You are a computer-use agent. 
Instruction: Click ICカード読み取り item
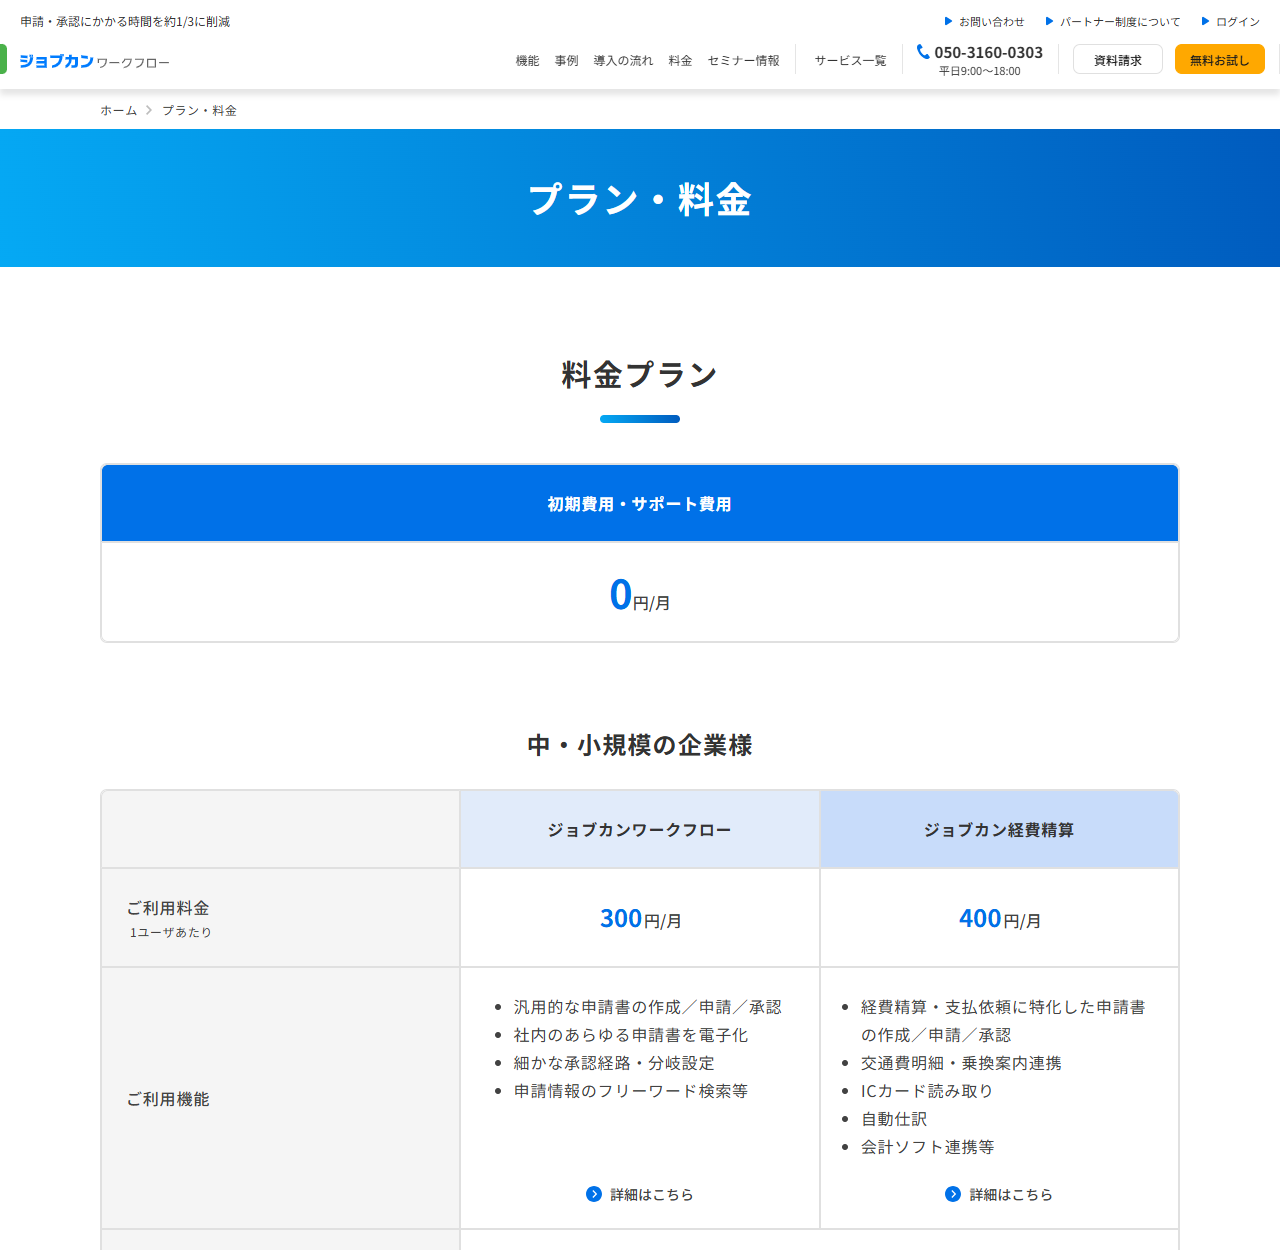pos(927,1091)
